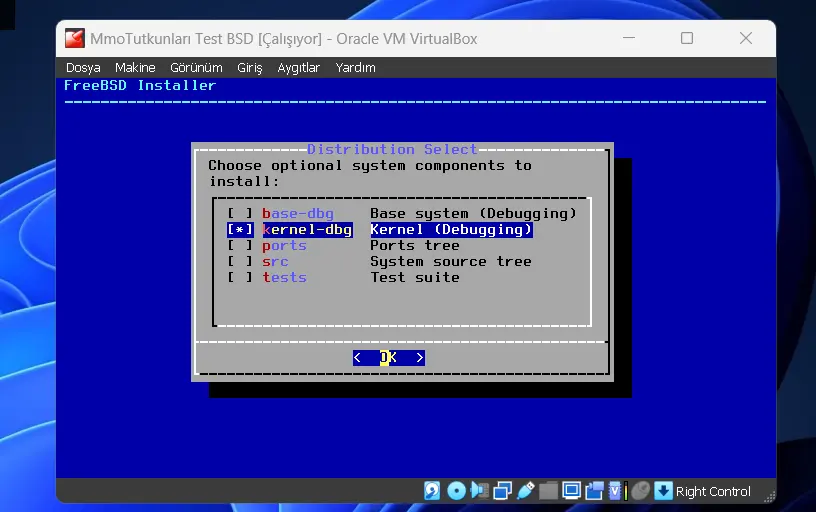Open the Aygıtlar menu

pyautogui.click(x=299, y=68)
